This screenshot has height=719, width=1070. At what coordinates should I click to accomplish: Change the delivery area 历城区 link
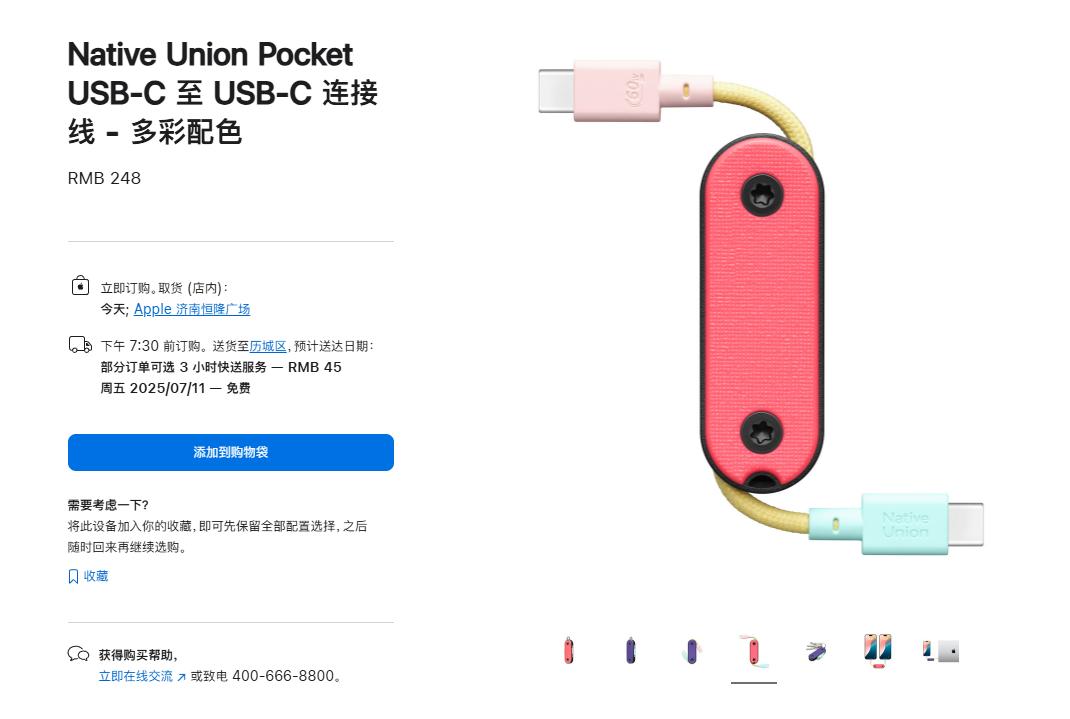[268, 346]
